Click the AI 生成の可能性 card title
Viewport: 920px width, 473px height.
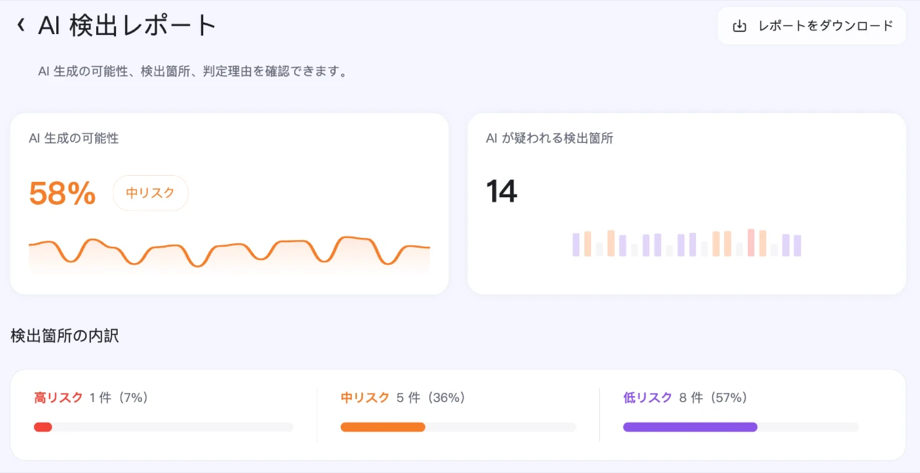[x=73, y=138]
